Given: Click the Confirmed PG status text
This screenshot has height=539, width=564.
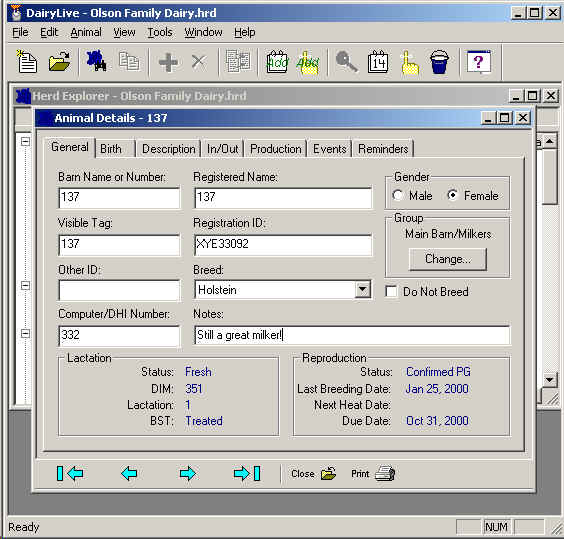Looking at the screenshot, I should (438, 372).
